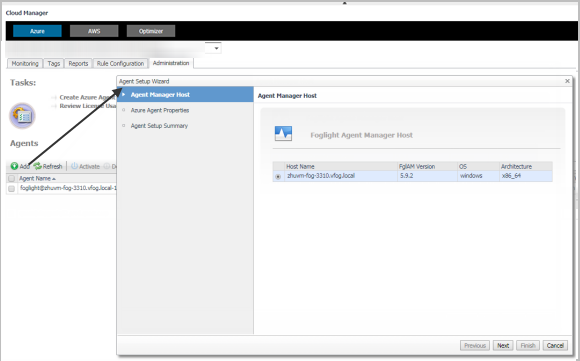Viewport: 580px width, 361px height.
Task: Select the Agent Setup Summary wizard step
Action: point(159,126)
